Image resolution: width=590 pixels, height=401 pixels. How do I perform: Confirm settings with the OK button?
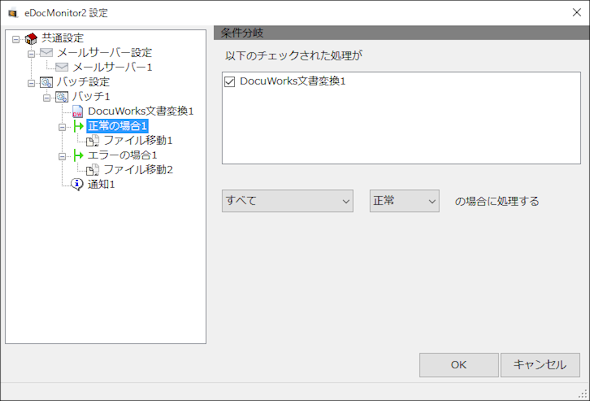point(459,365)
